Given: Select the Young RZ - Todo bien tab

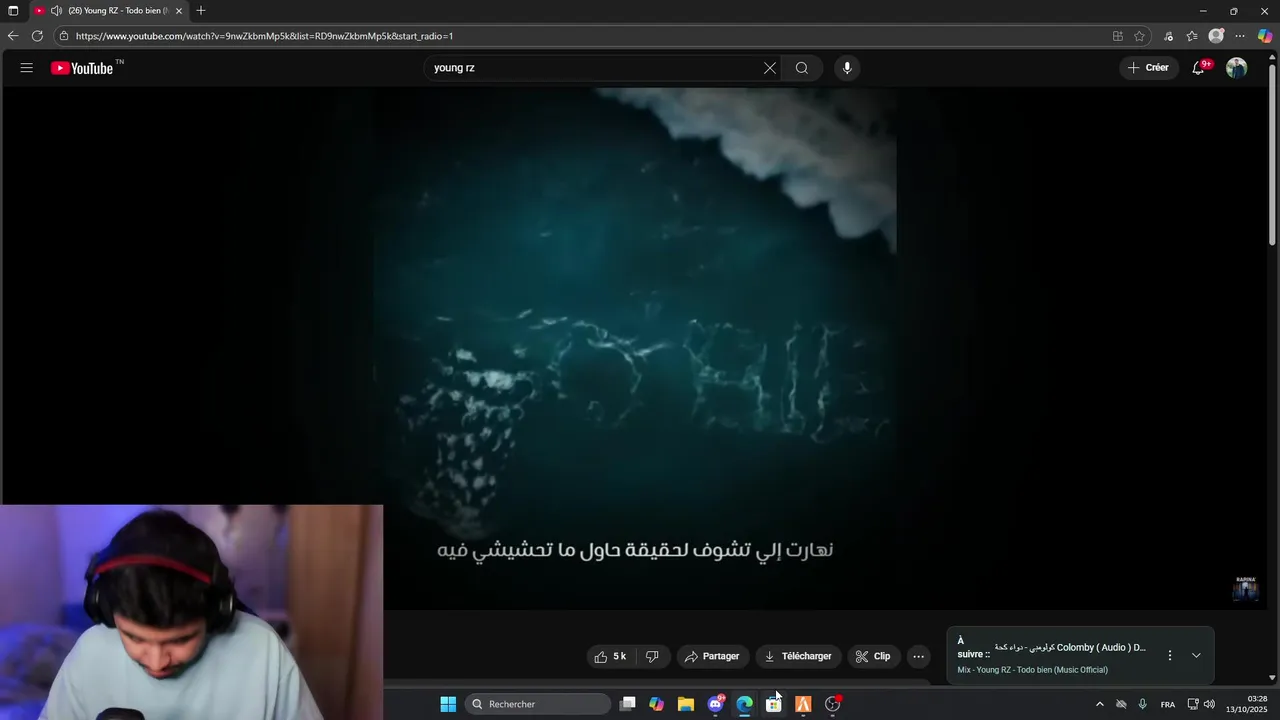Looking at the screenshot, I should 108,11.
